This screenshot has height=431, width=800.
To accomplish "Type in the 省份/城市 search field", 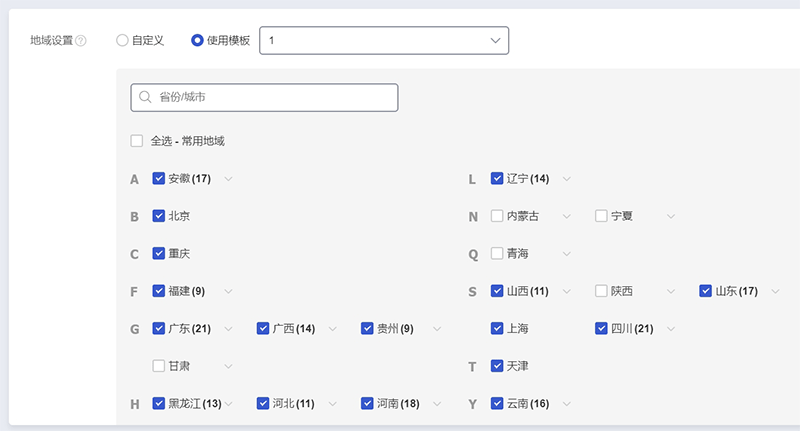I will point(270,98).
